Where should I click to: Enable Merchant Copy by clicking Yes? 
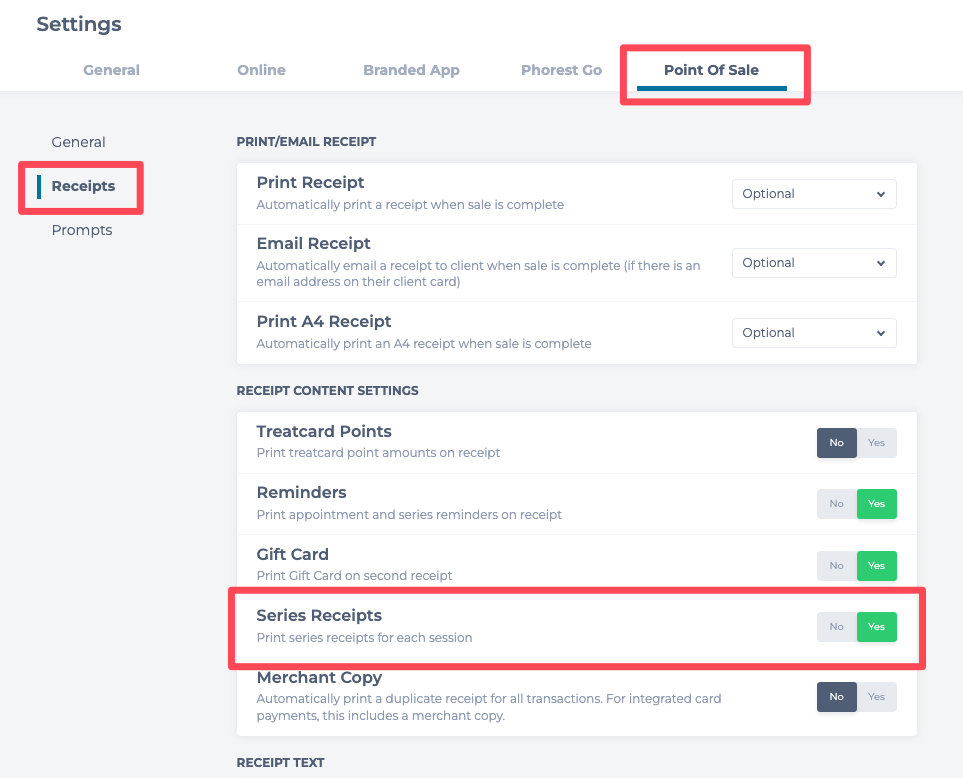click(x=877, y=697)
